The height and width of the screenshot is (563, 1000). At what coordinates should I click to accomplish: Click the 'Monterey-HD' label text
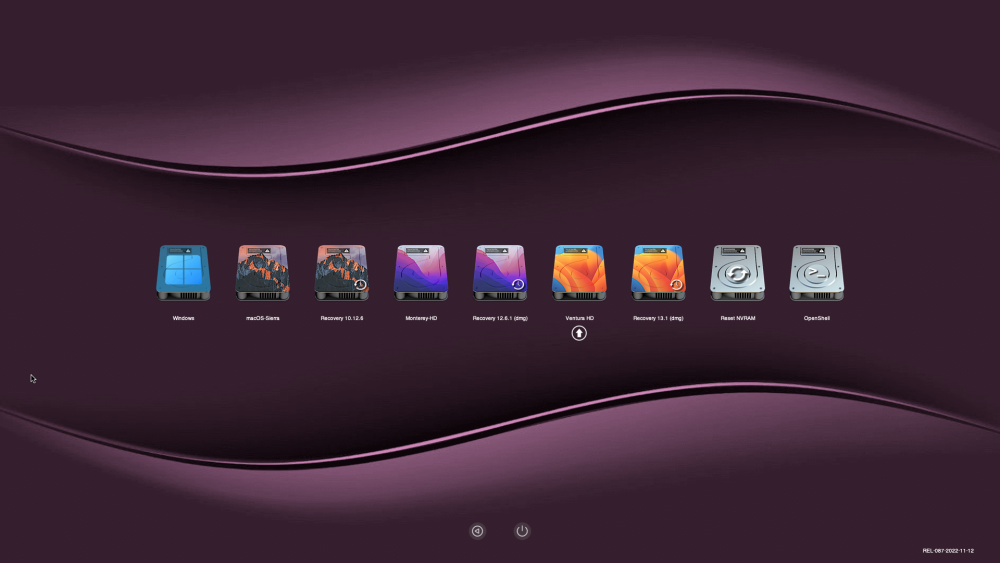(421, 318)
